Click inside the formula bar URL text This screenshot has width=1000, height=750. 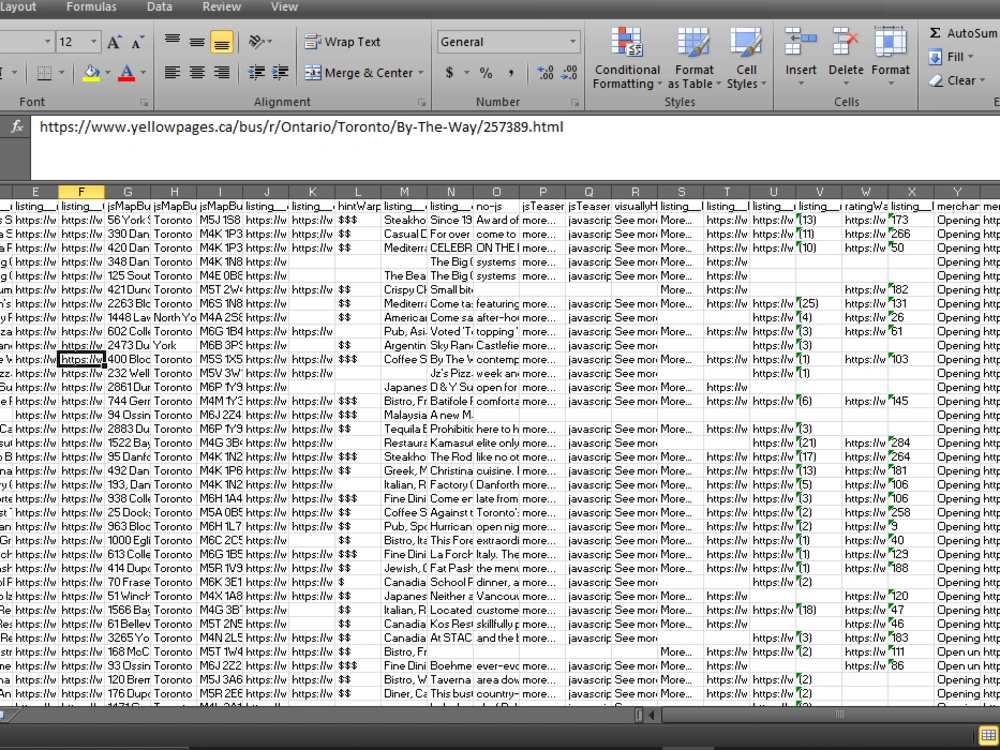(x=301, y=127)
